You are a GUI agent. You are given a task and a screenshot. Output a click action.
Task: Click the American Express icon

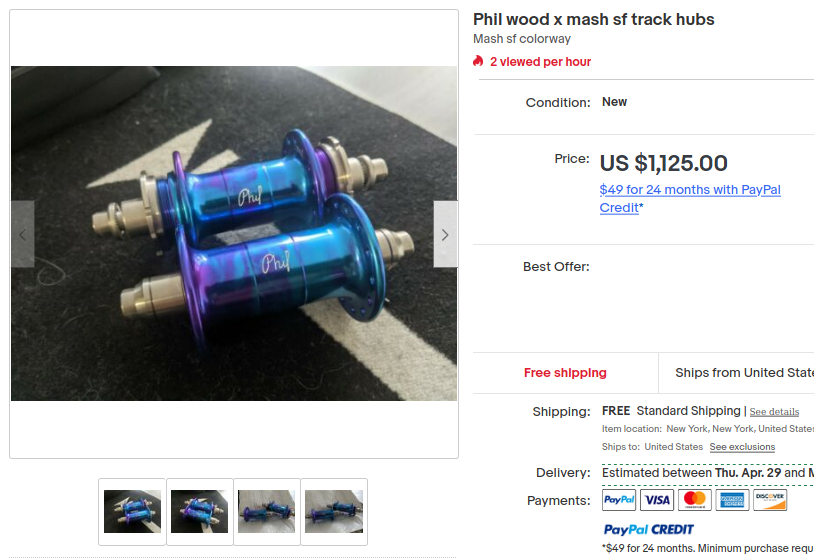tap(732, 500)
